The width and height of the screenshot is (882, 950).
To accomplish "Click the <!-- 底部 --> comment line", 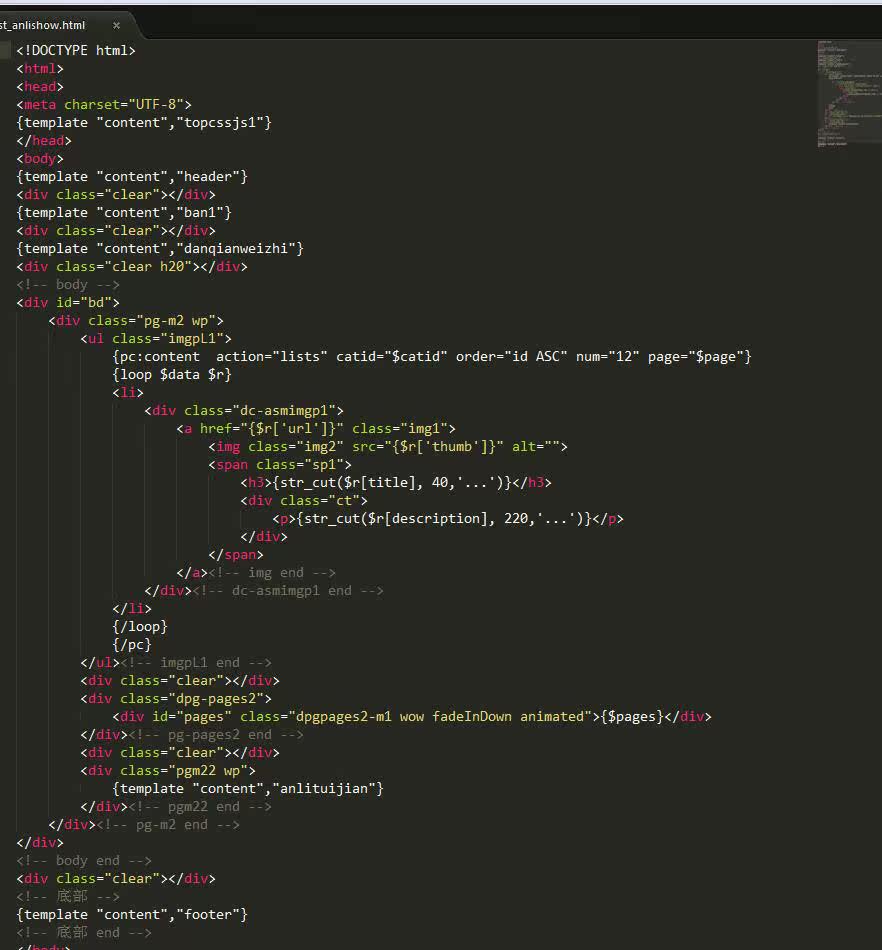I will 68,897.
